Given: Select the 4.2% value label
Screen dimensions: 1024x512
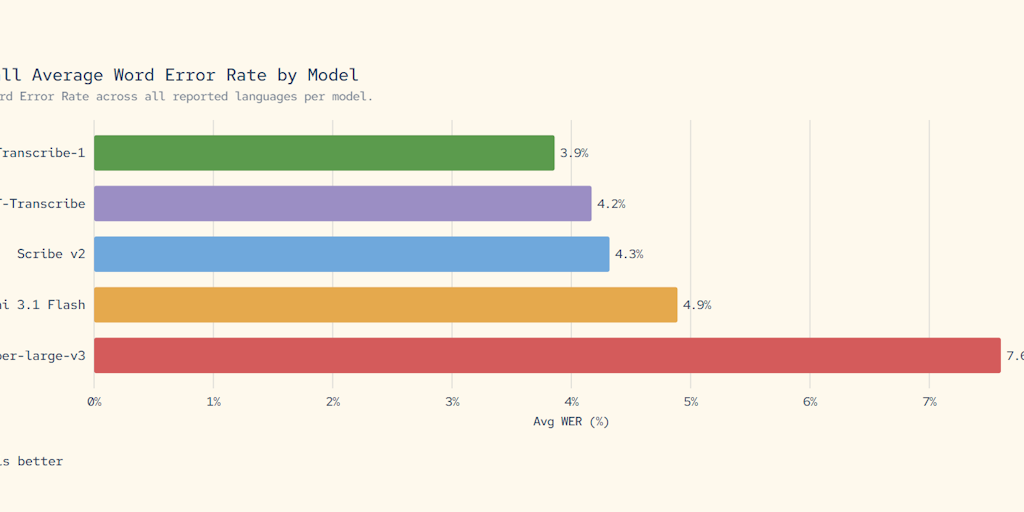Looking at the screenshot, I should [611, 204].
